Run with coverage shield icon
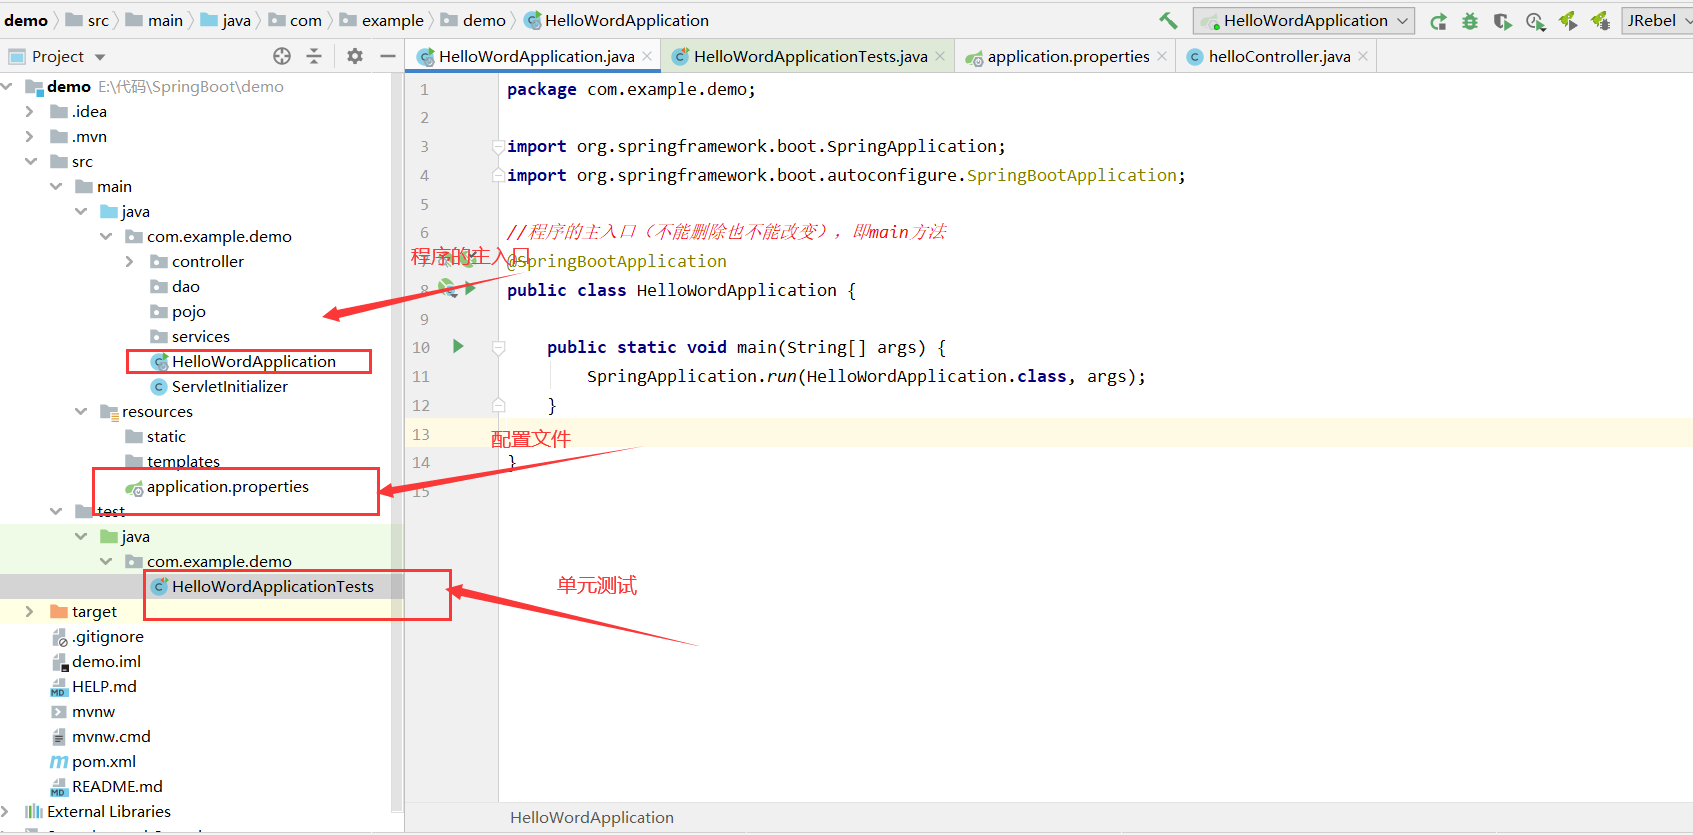Image resolution: width=1693 pixels, height=835 pixels. (1502, 21)
